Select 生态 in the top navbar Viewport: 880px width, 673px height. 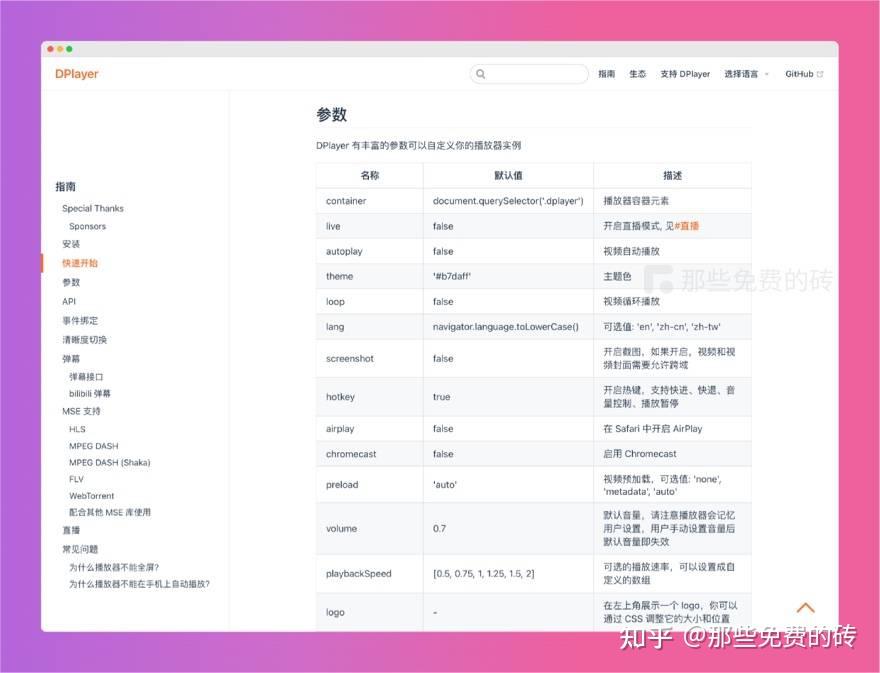[x=638, y=74]
